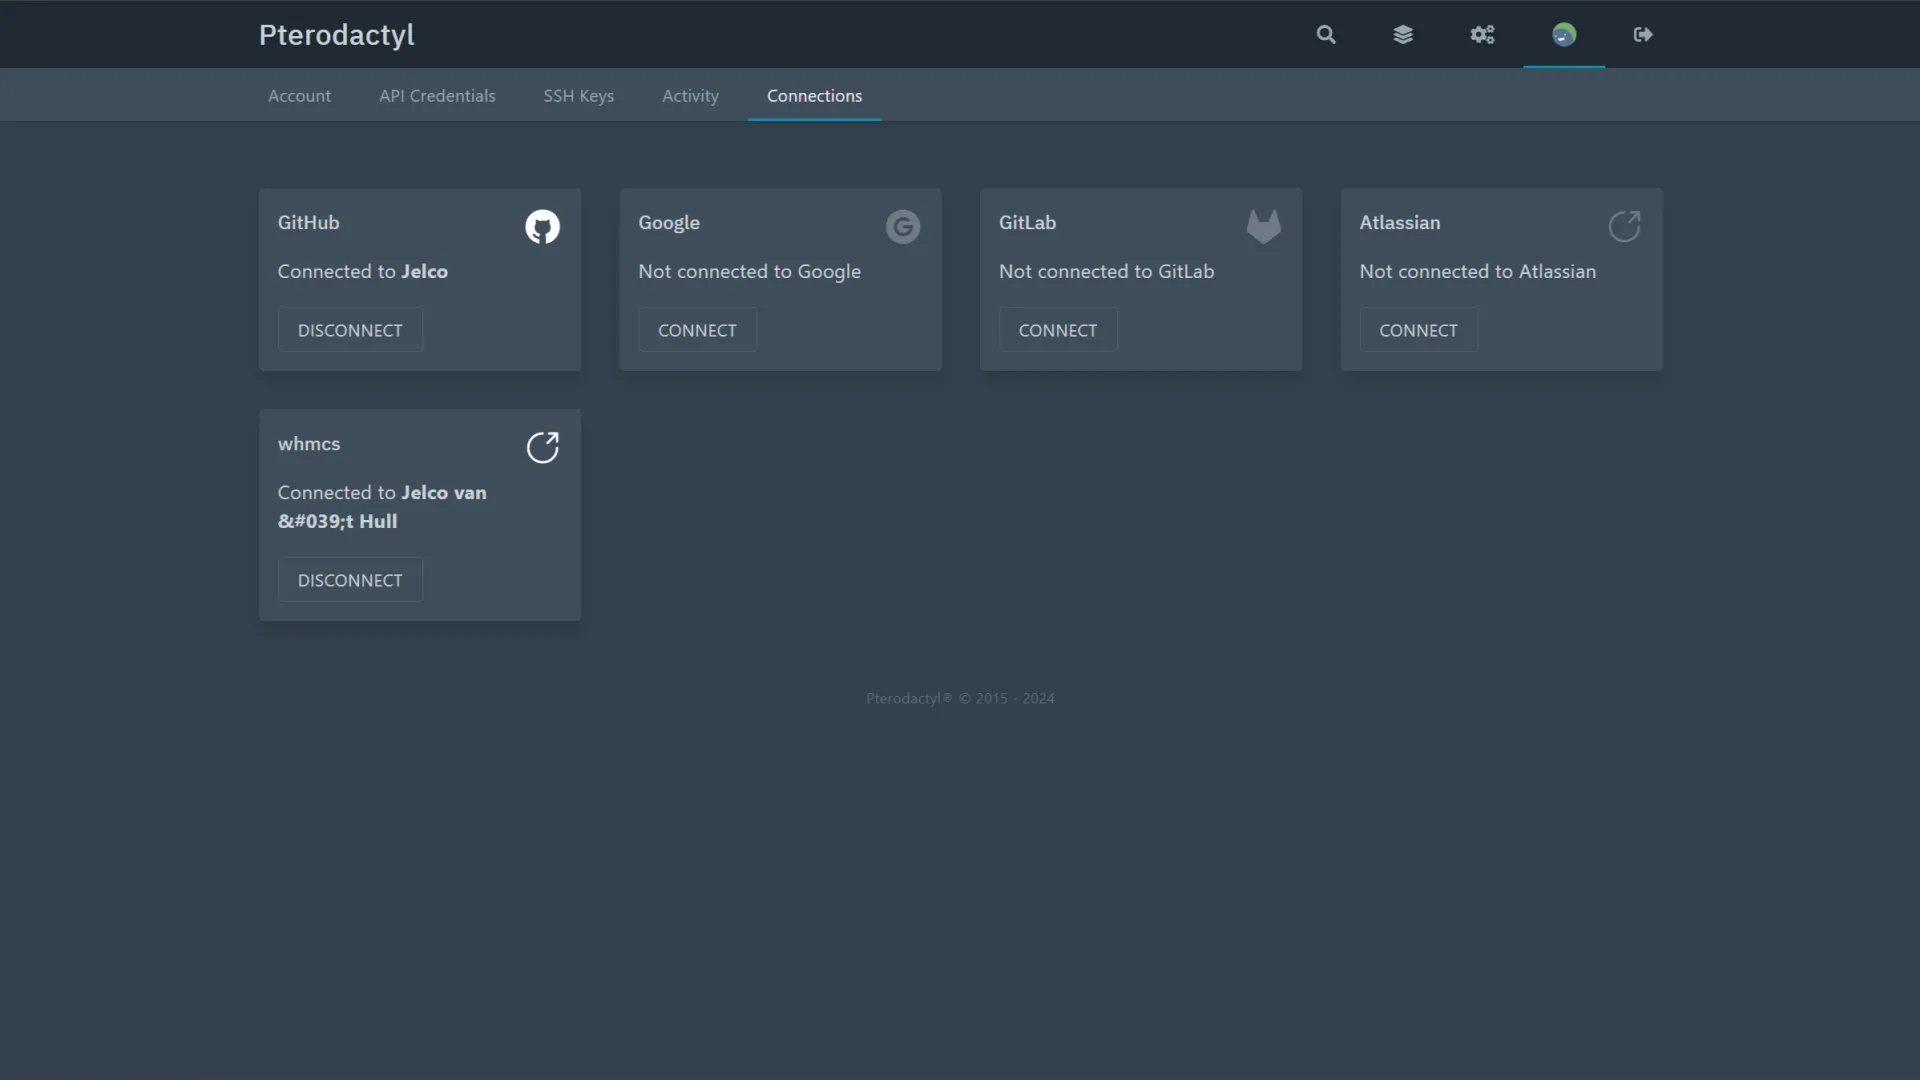
Task: Connect your Atlassian account
Action: [x=1418, y=329]
